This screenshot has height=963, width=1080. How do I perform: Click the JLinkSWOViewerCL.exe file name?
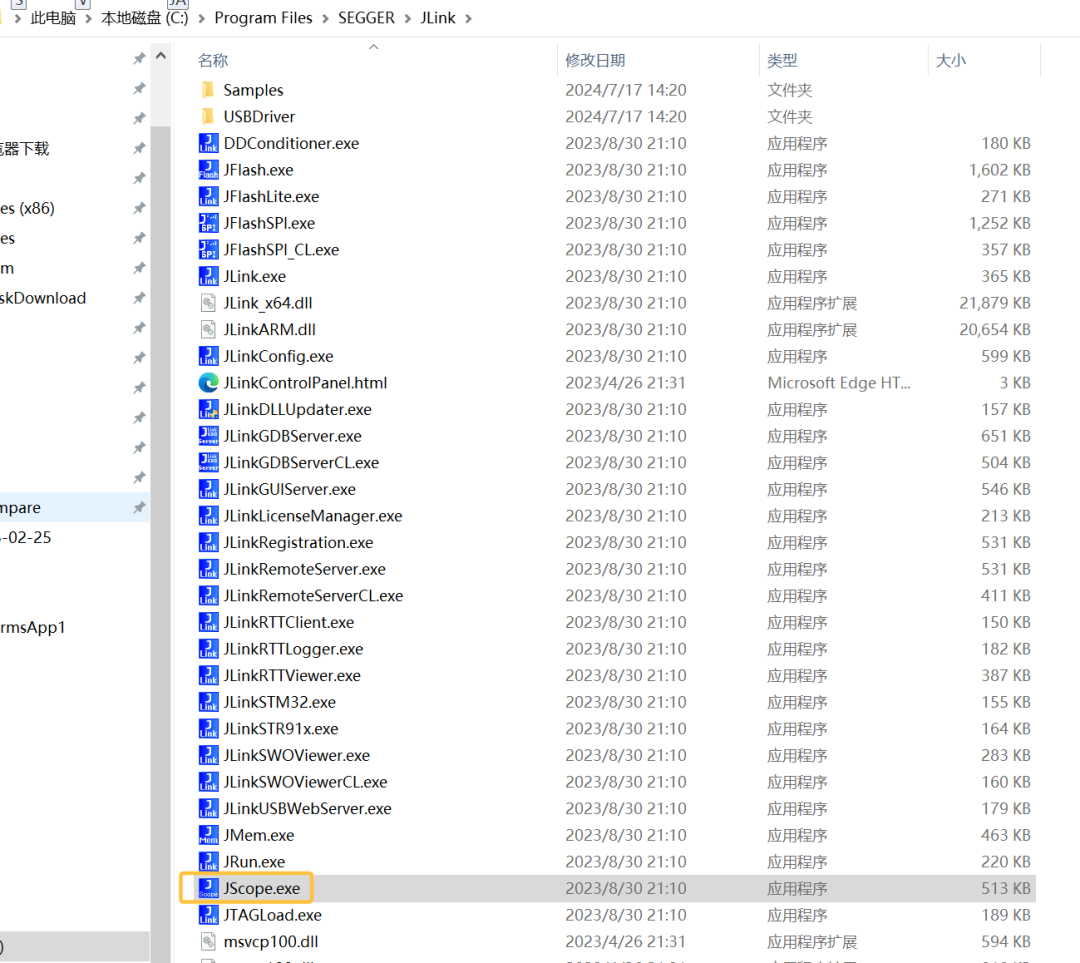click(x=305, y=782)
